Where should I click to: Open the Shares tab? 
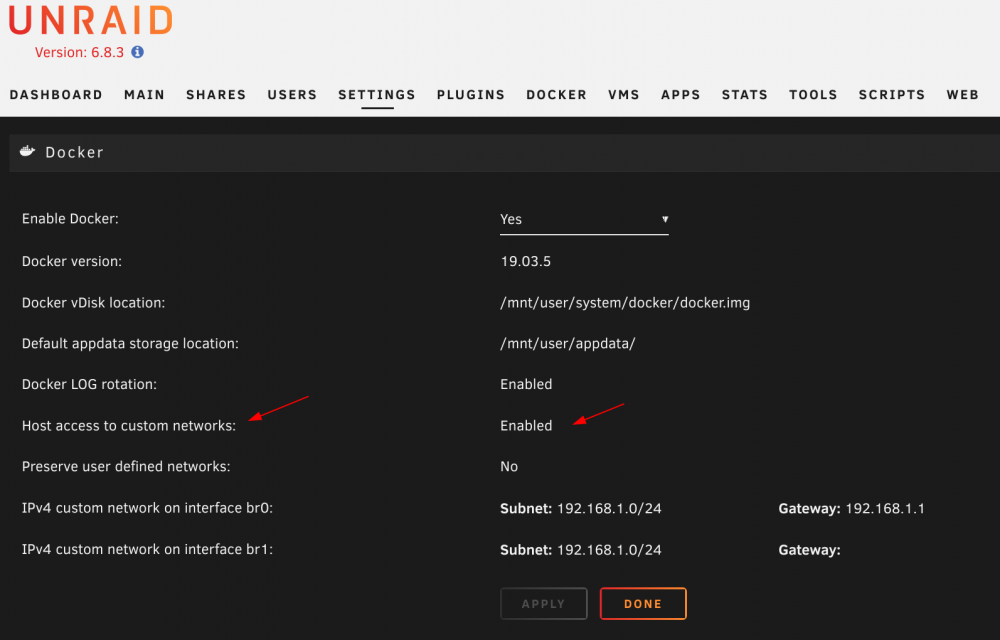[216, 95]
